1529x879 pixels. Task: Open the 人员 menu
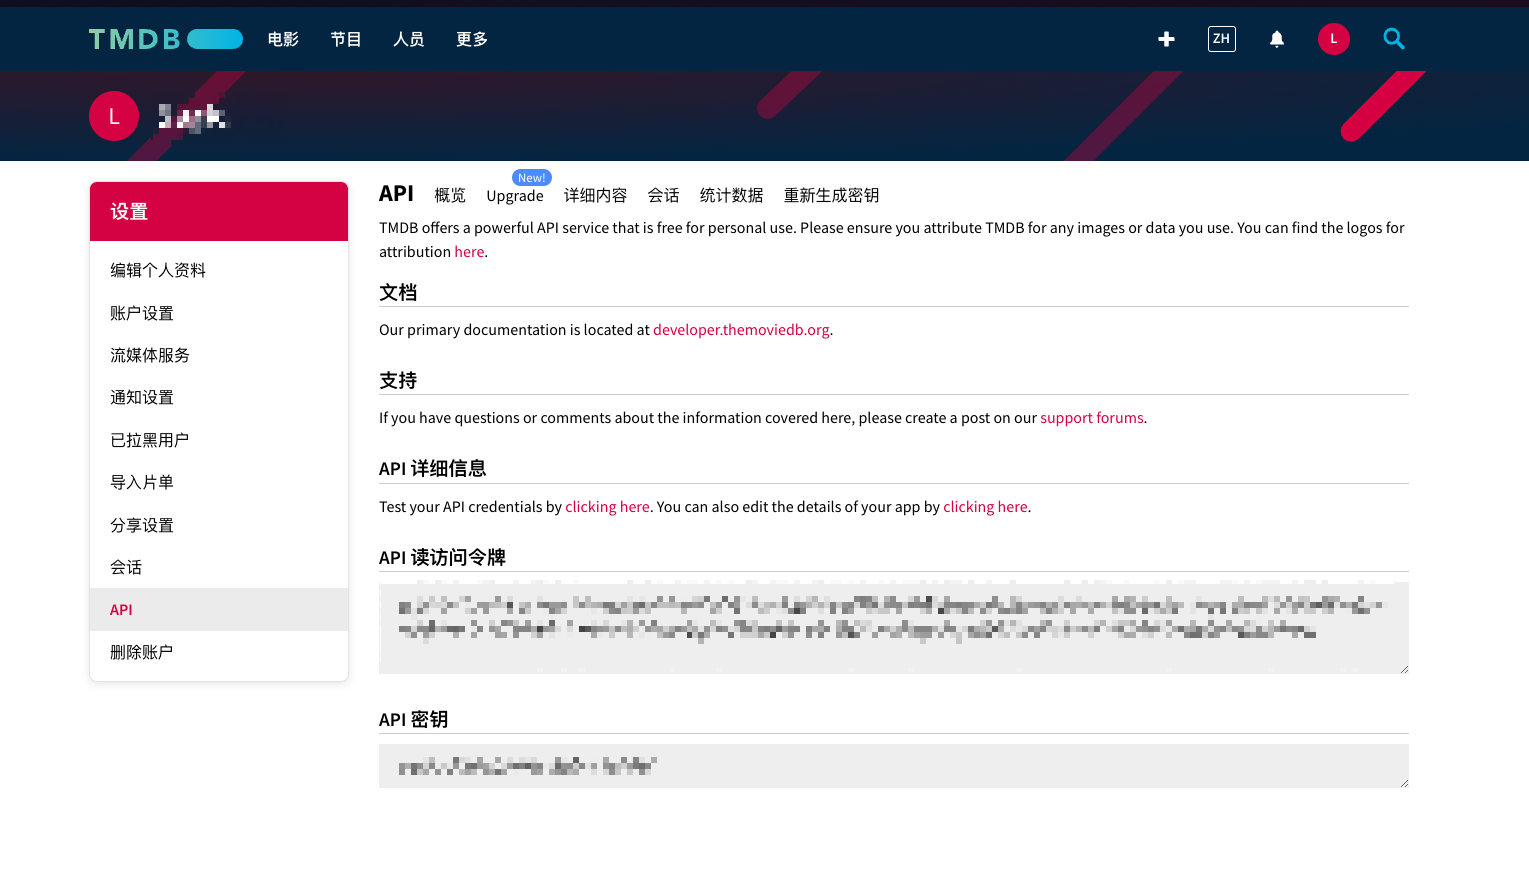click(x=409, y=39)
